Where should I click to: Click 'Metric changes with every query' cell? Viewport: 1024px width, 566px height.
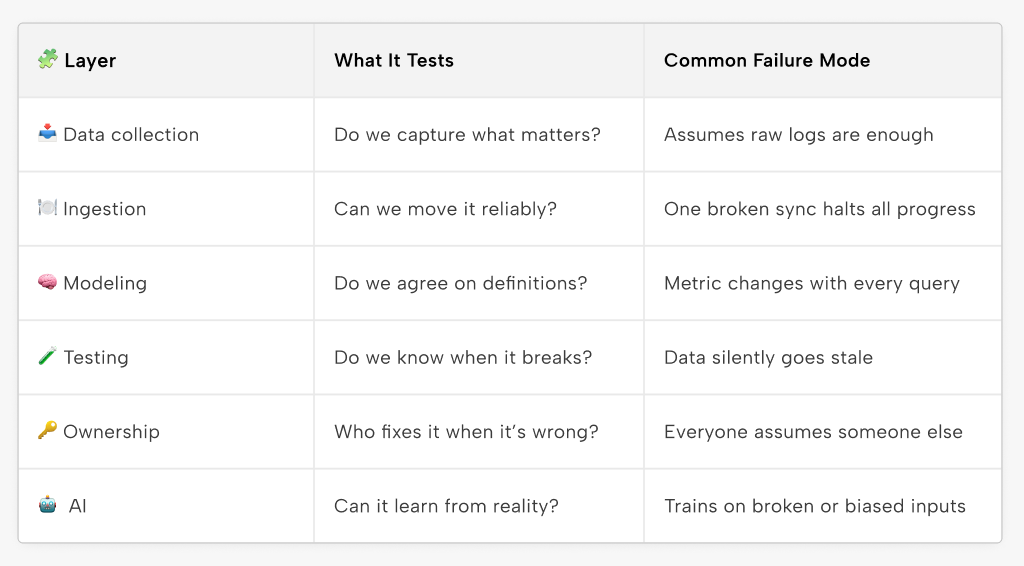tap(812, 283)
